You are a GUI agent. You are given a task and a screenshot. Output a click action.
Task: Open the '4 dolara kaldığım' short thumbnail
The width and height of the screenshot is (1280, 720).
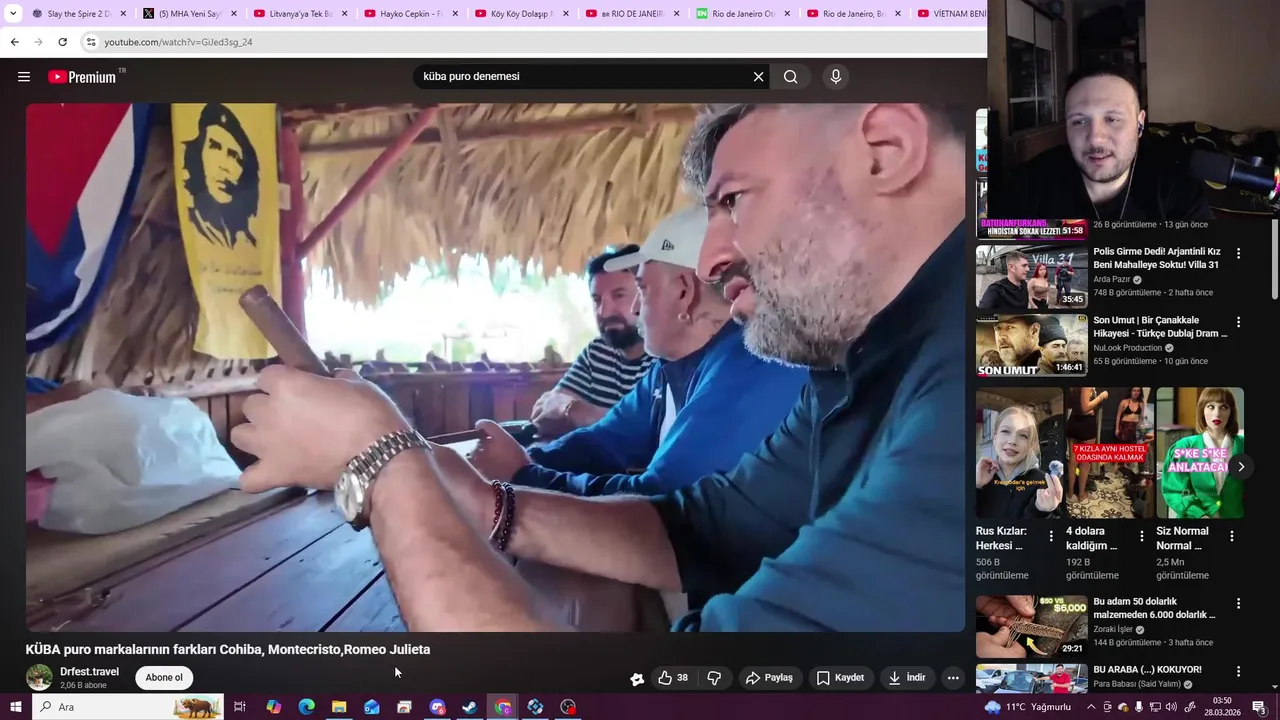(1109, 453)
